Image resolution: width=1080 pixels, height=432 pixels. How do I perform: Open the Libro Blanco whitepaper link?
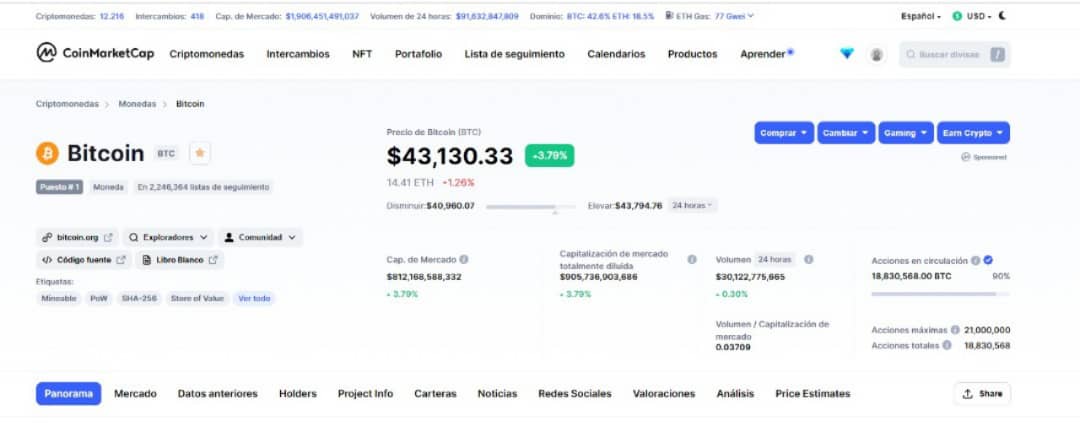click(179, 260)
